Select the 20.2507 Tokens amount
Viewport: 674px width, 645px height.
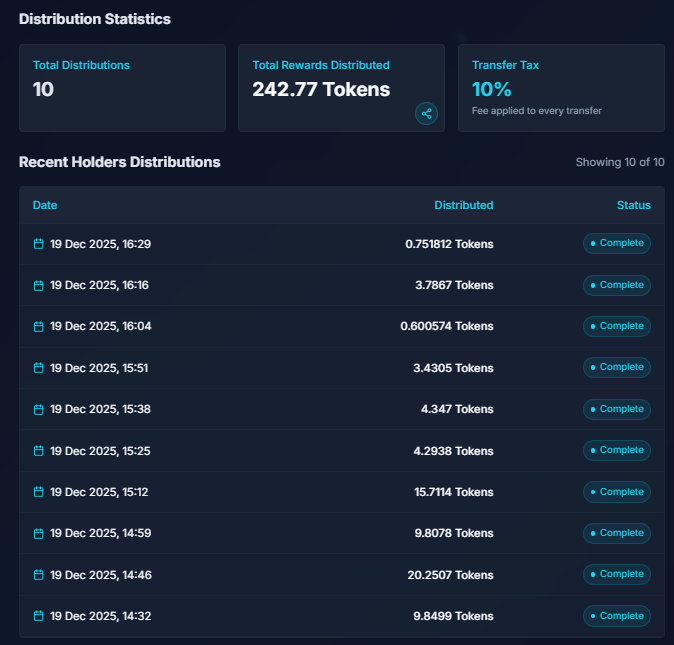coord(450,575)
